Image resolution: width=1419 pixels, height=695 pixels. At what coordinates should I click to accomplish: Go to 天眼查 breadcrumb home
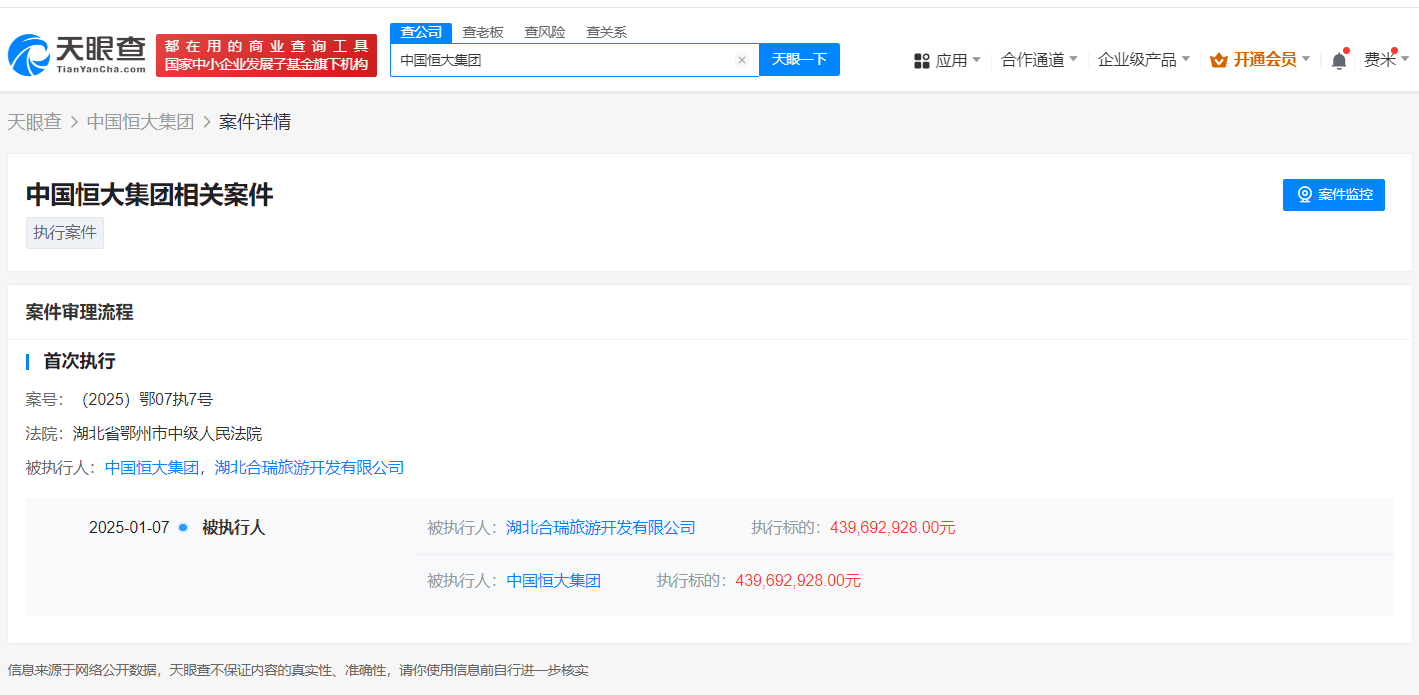coord(35,122)
